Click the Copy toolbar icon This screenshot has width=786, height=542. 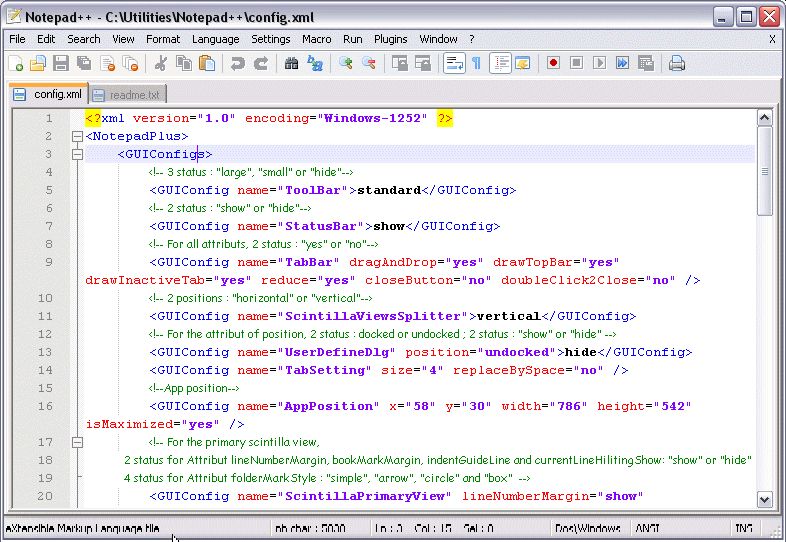tap(184, 64)
